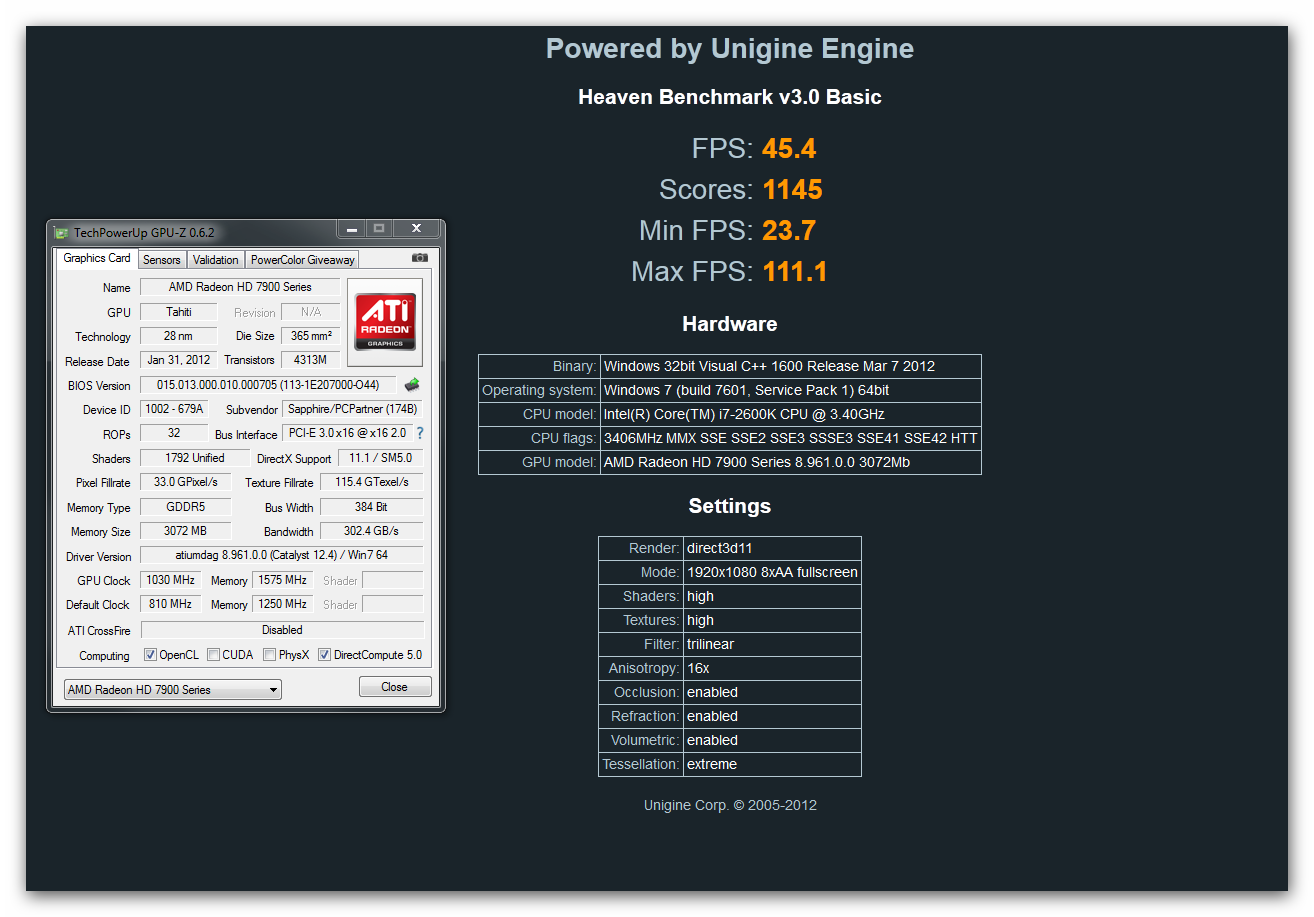The image size is (1314, 917).
Task: Click the default Memory field 1250 MHz
Action: (x=283, y=604)
